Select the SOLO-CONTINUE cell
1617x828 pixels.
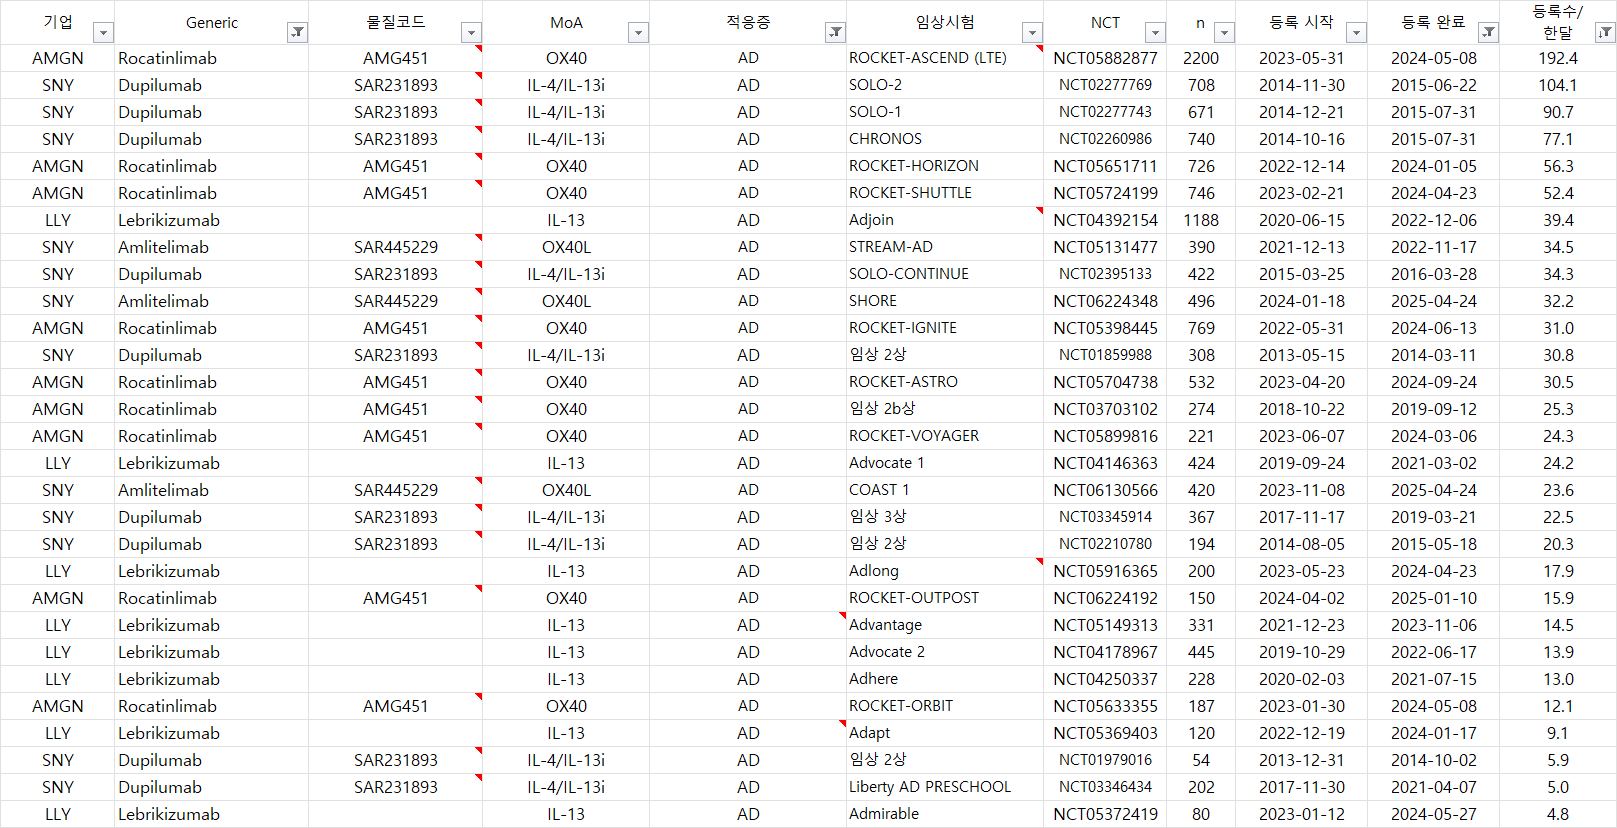(x=945, y=274)
